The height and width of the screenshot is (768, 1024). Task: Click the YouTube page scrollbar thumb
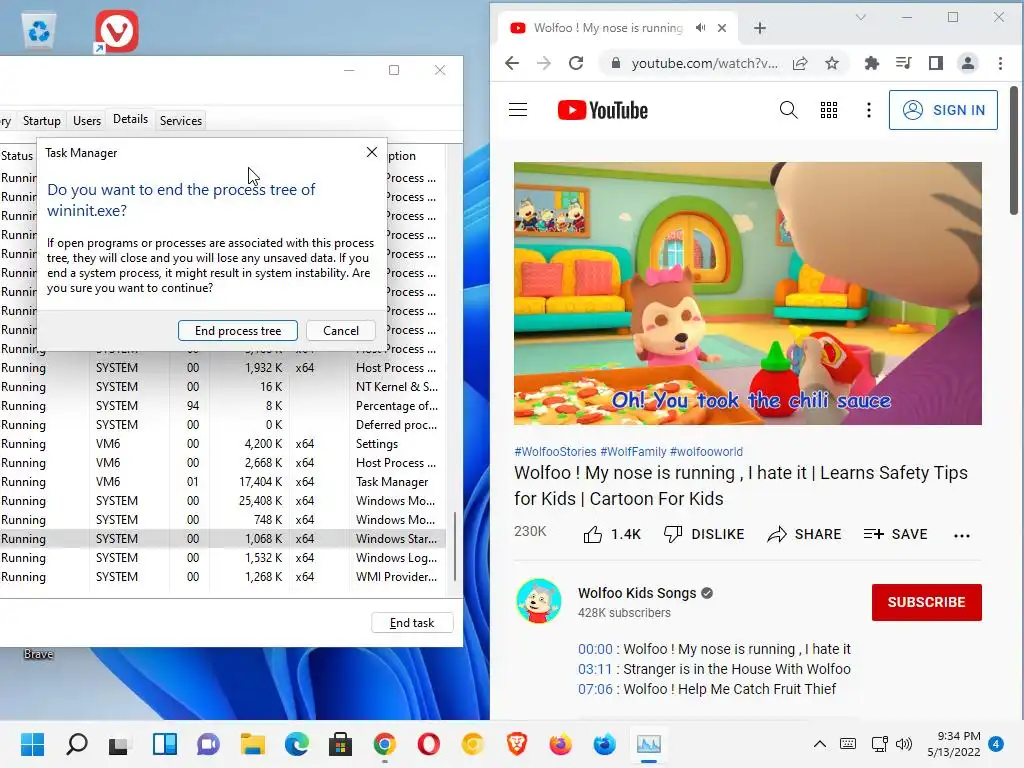click(1013, 150)
